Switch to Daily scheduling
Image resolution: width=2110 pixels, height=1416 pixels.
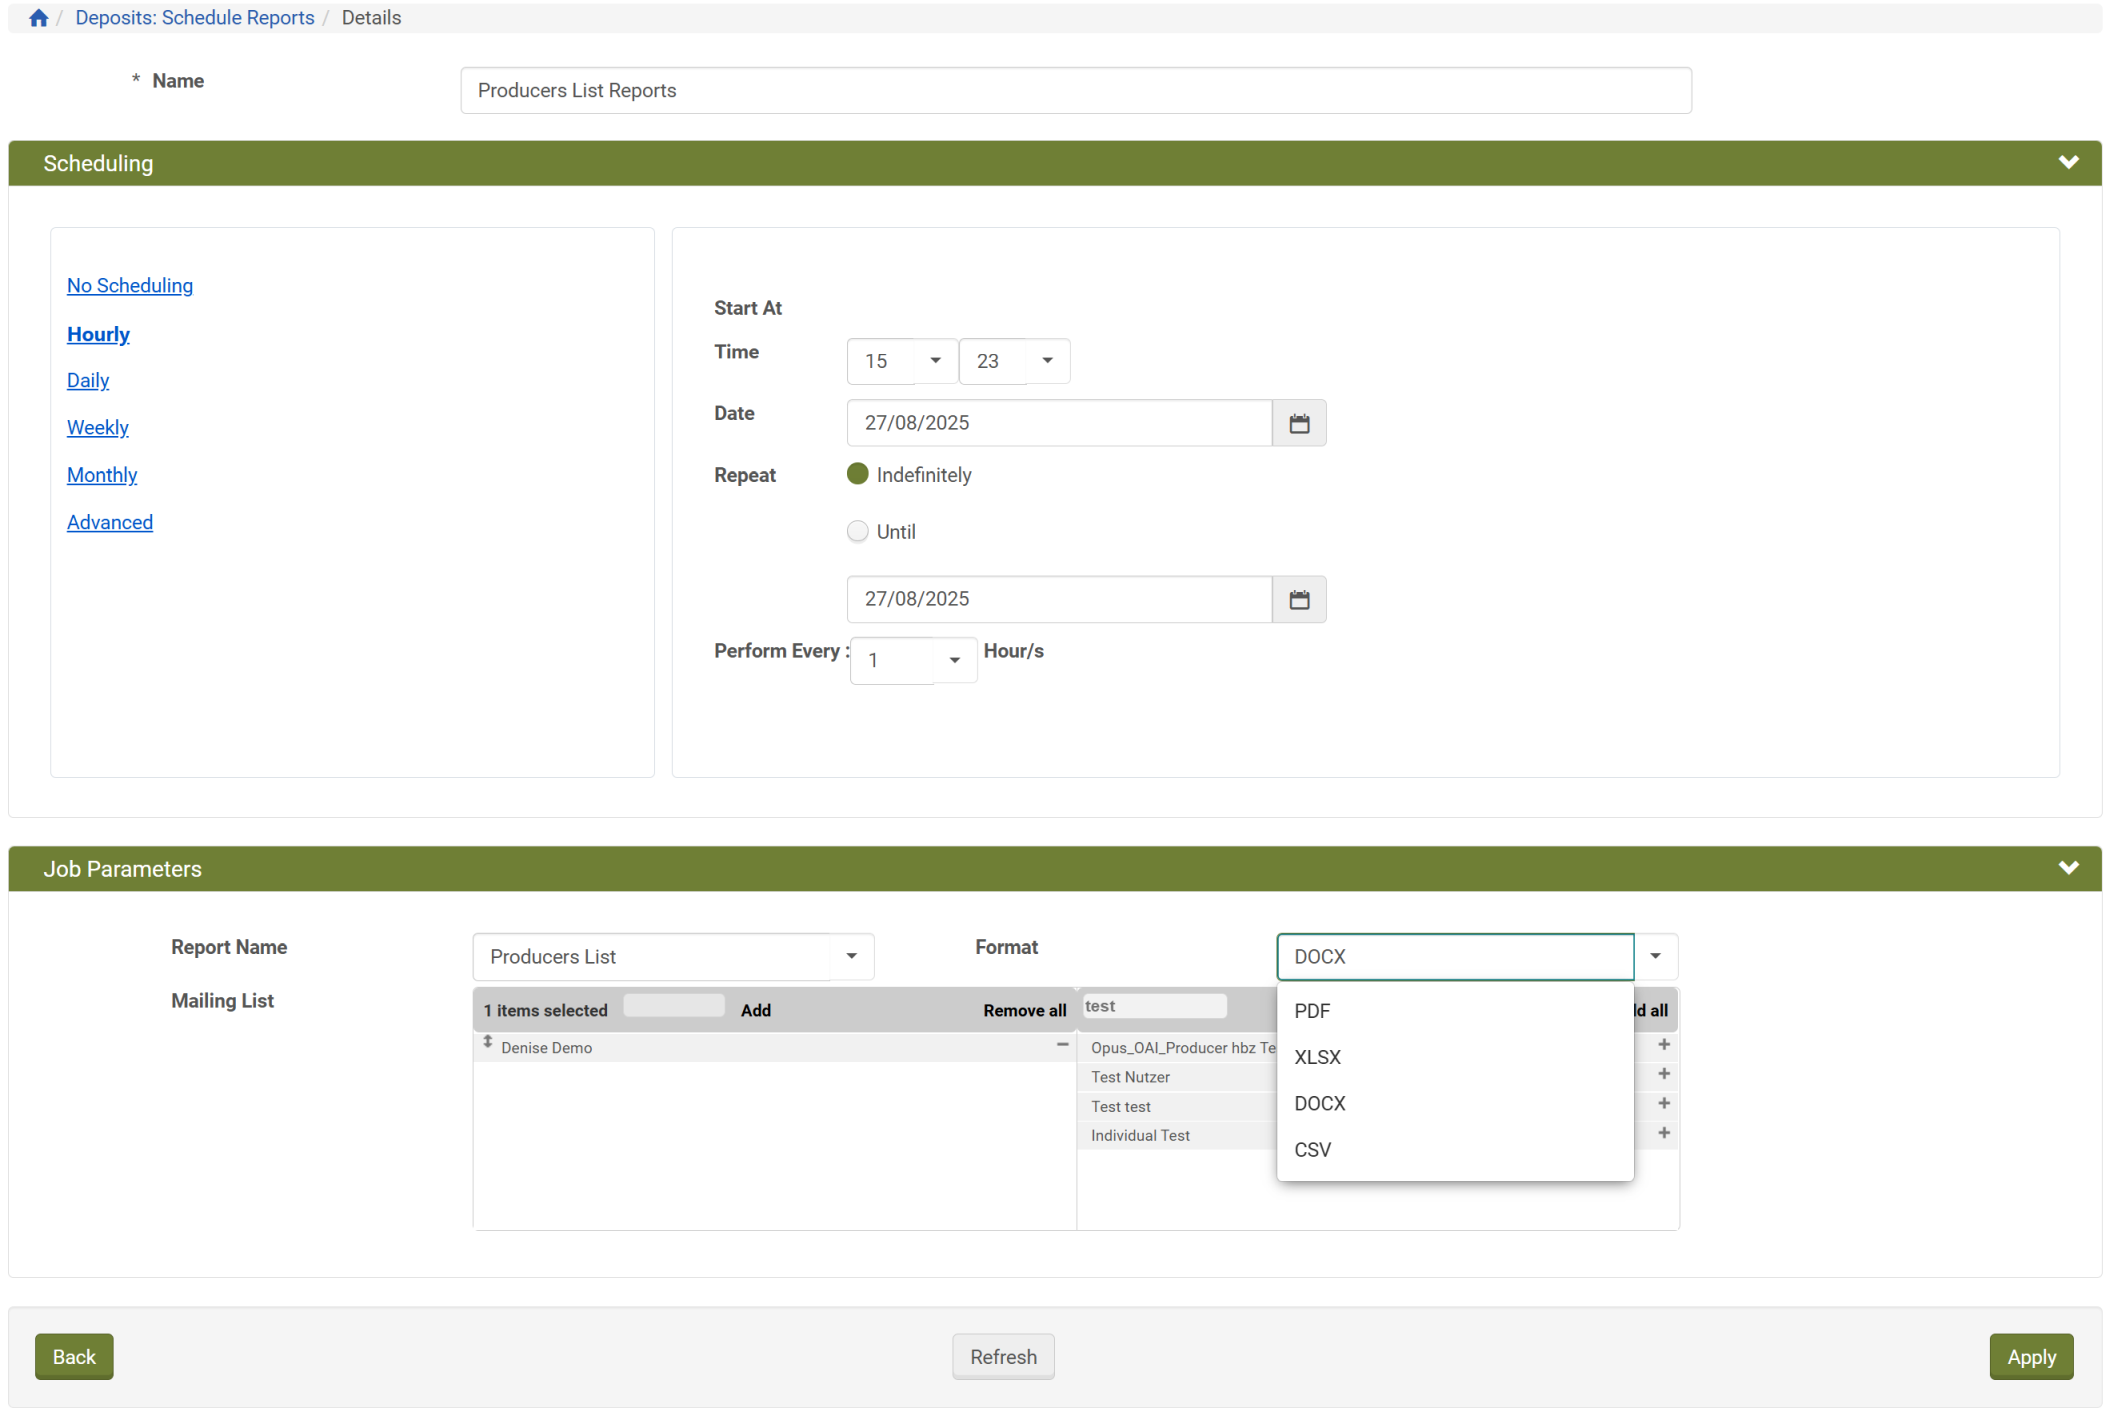(87, 380)
